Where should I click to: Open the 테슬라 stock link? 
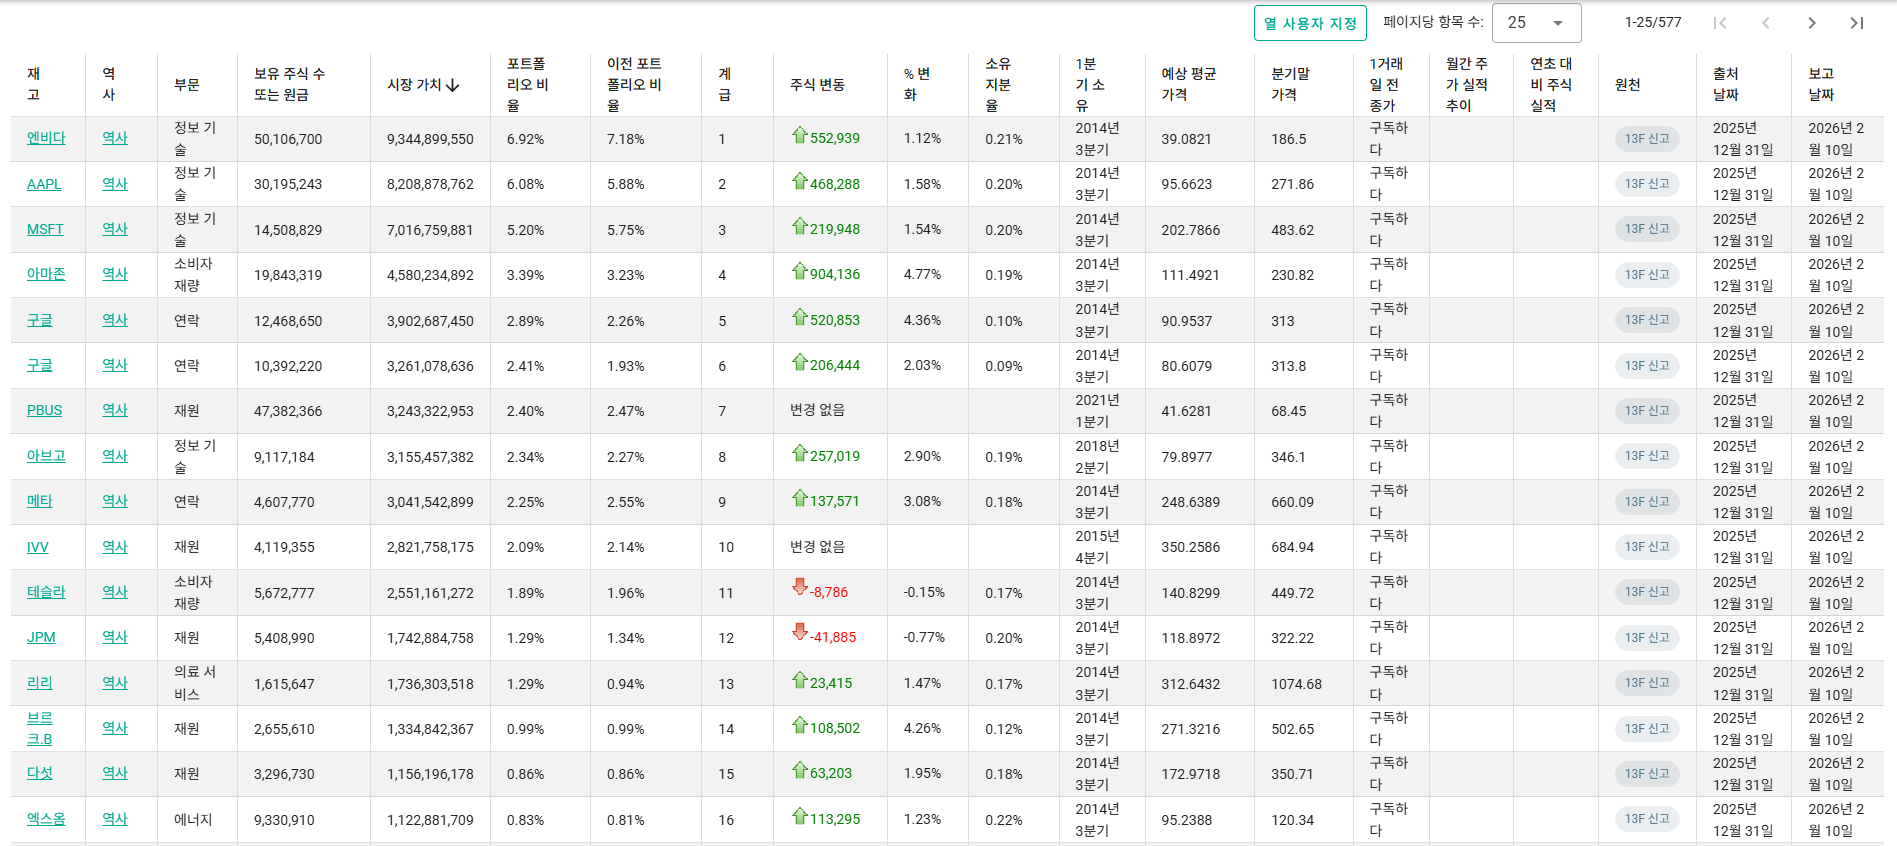(x=46, y=592)
